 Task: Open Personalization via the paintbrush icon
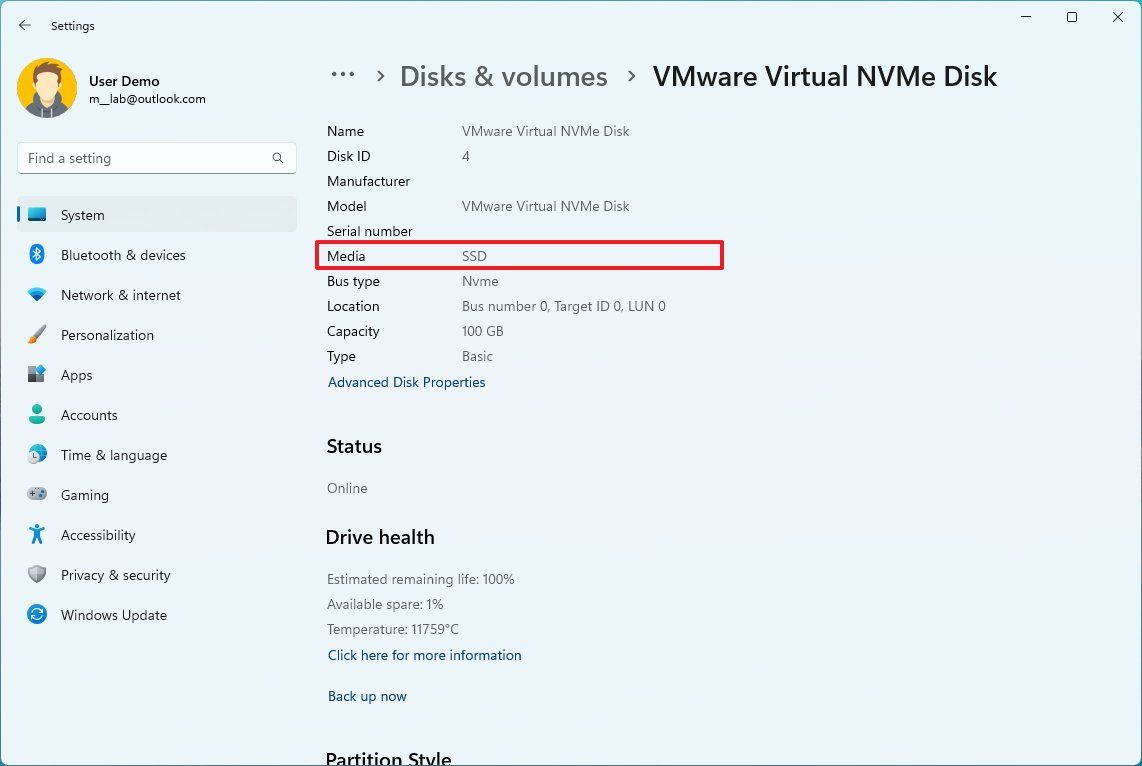click(x=37, y=335)
